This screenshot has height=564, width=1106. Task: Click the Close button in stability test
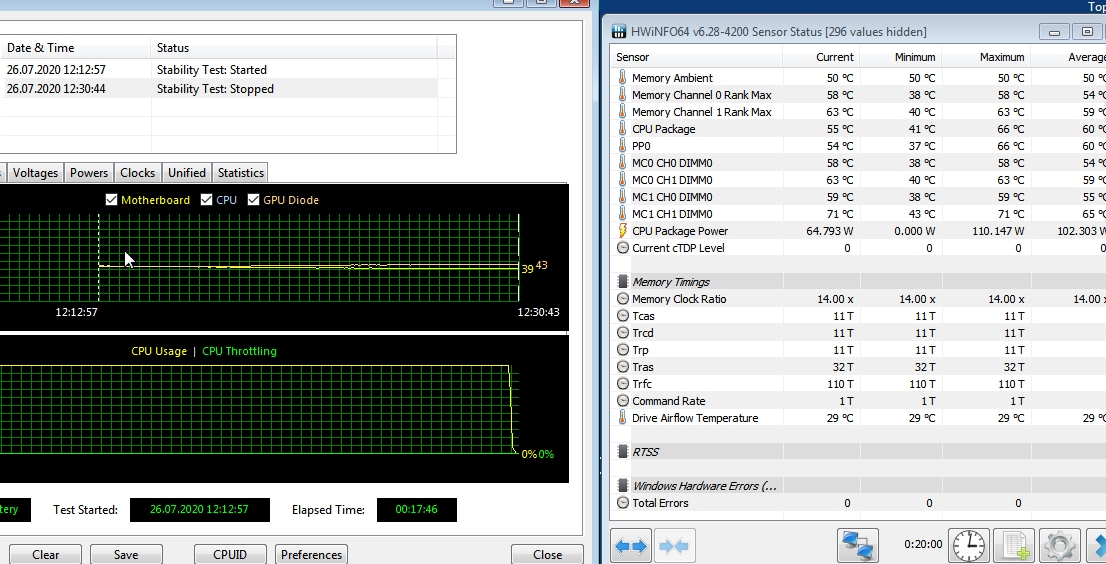click(547, 554)
